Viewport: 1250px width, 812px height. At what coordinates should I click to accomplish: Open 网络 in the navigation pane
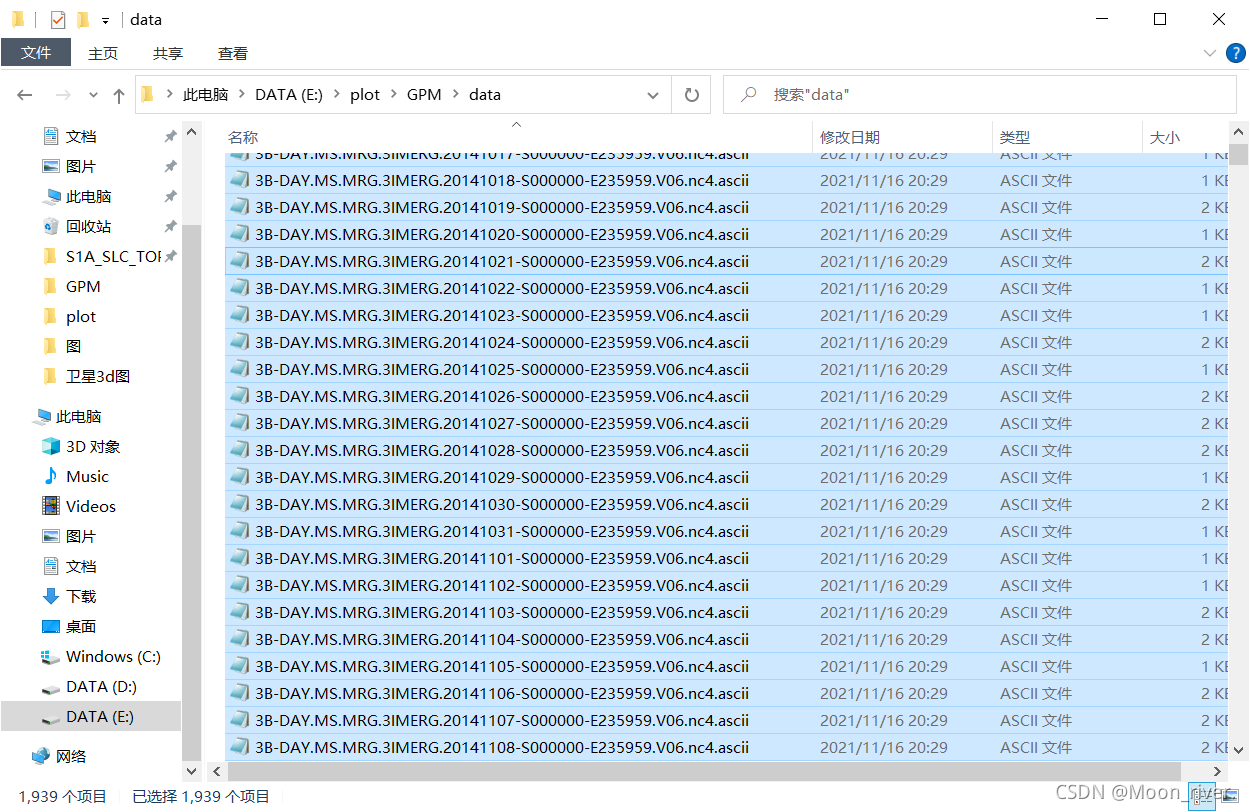click(x=71, y=756)
